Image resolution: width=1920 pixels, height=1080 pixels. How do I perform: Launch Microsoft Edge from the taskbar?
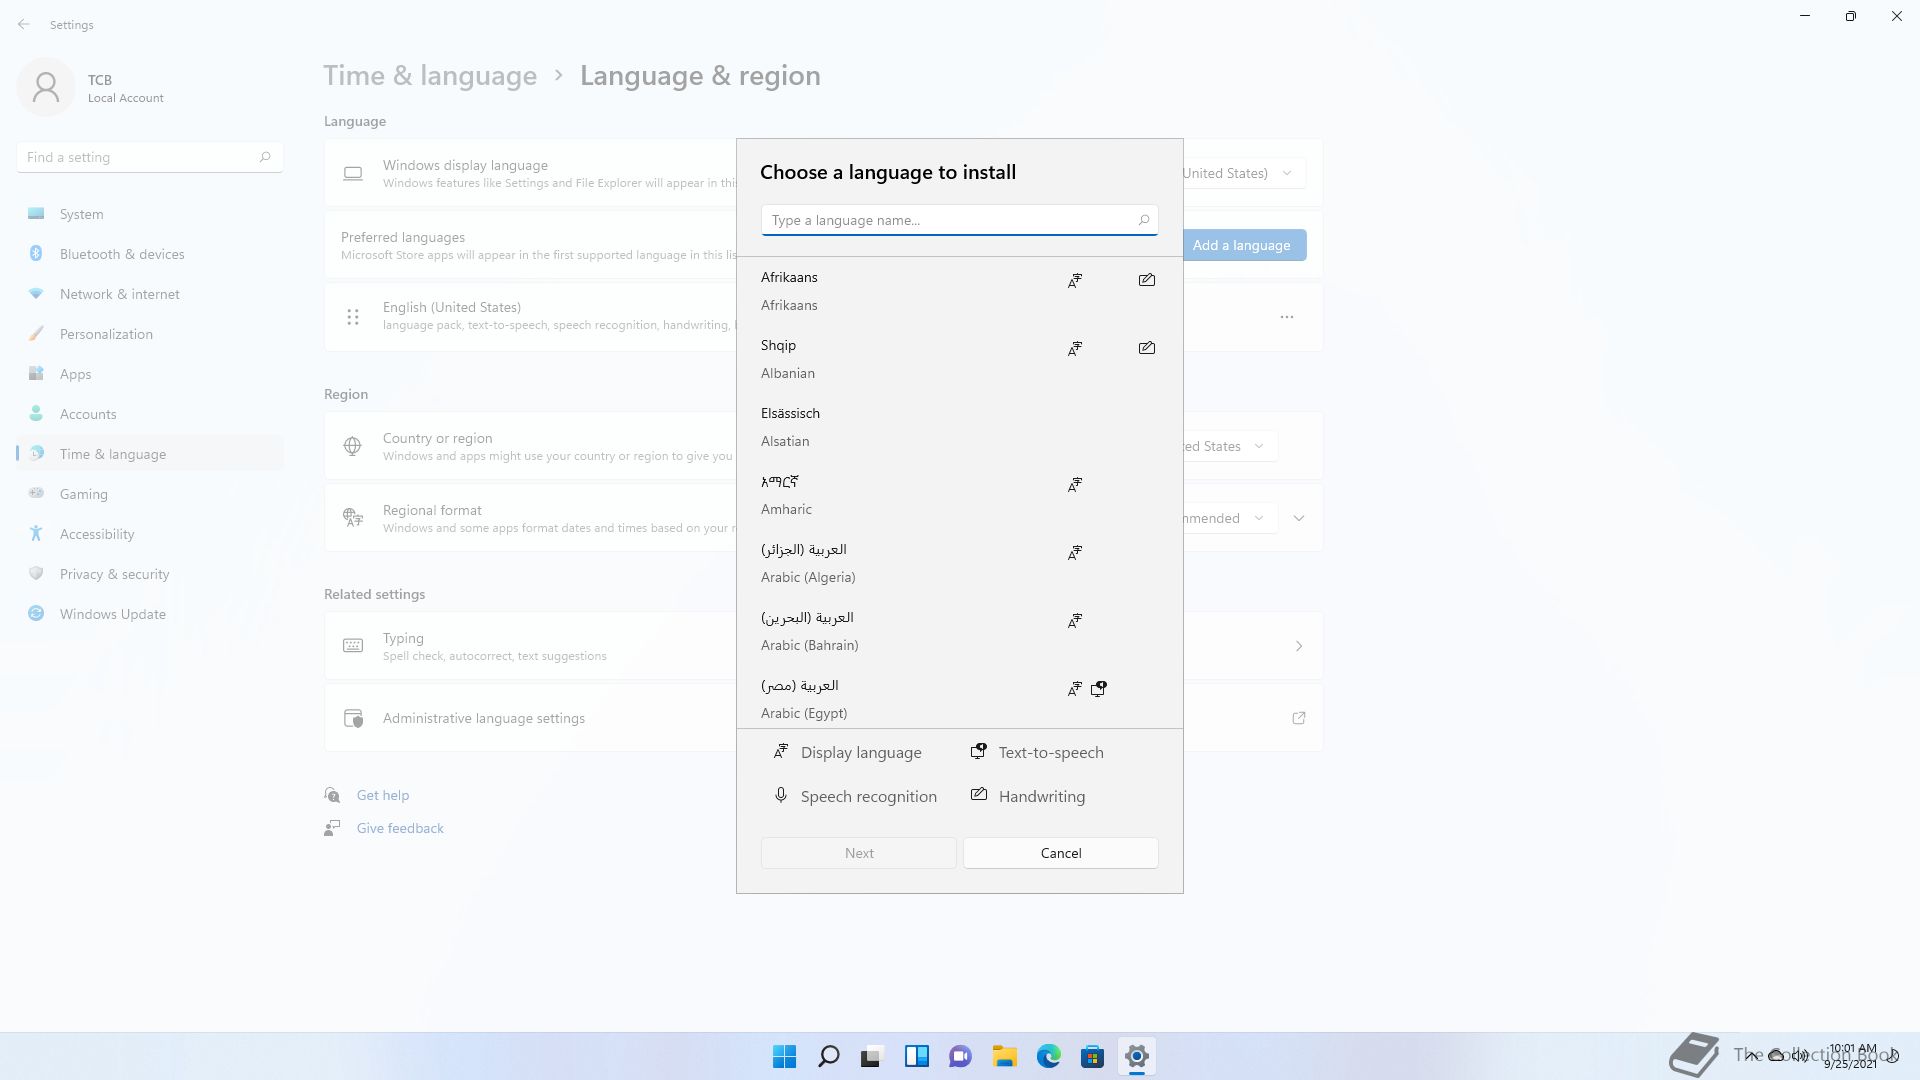pos(1048,1056)
